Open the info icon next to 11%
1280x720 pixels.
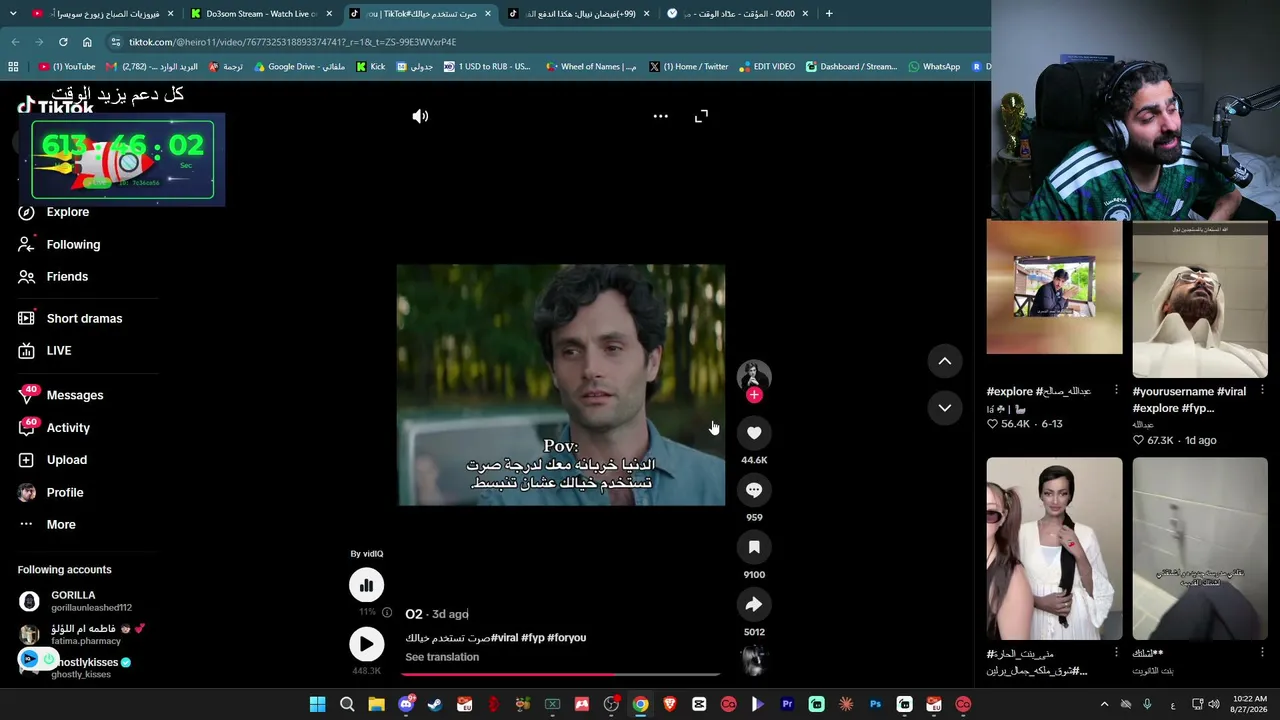click(x=387, y=612)
